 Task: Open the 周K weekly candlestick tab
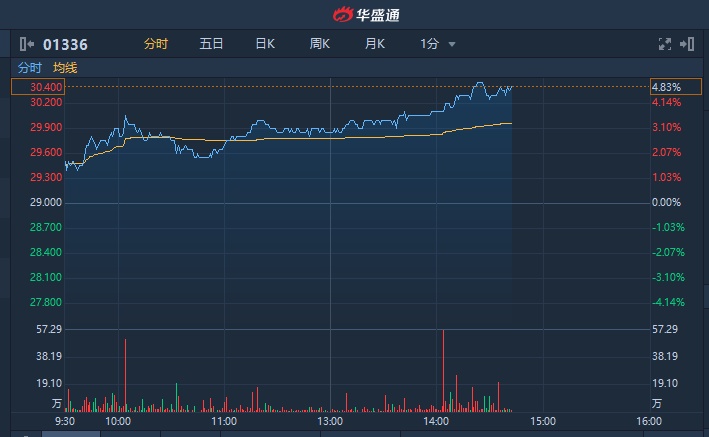pyautogui.click(x=320, y=44)
